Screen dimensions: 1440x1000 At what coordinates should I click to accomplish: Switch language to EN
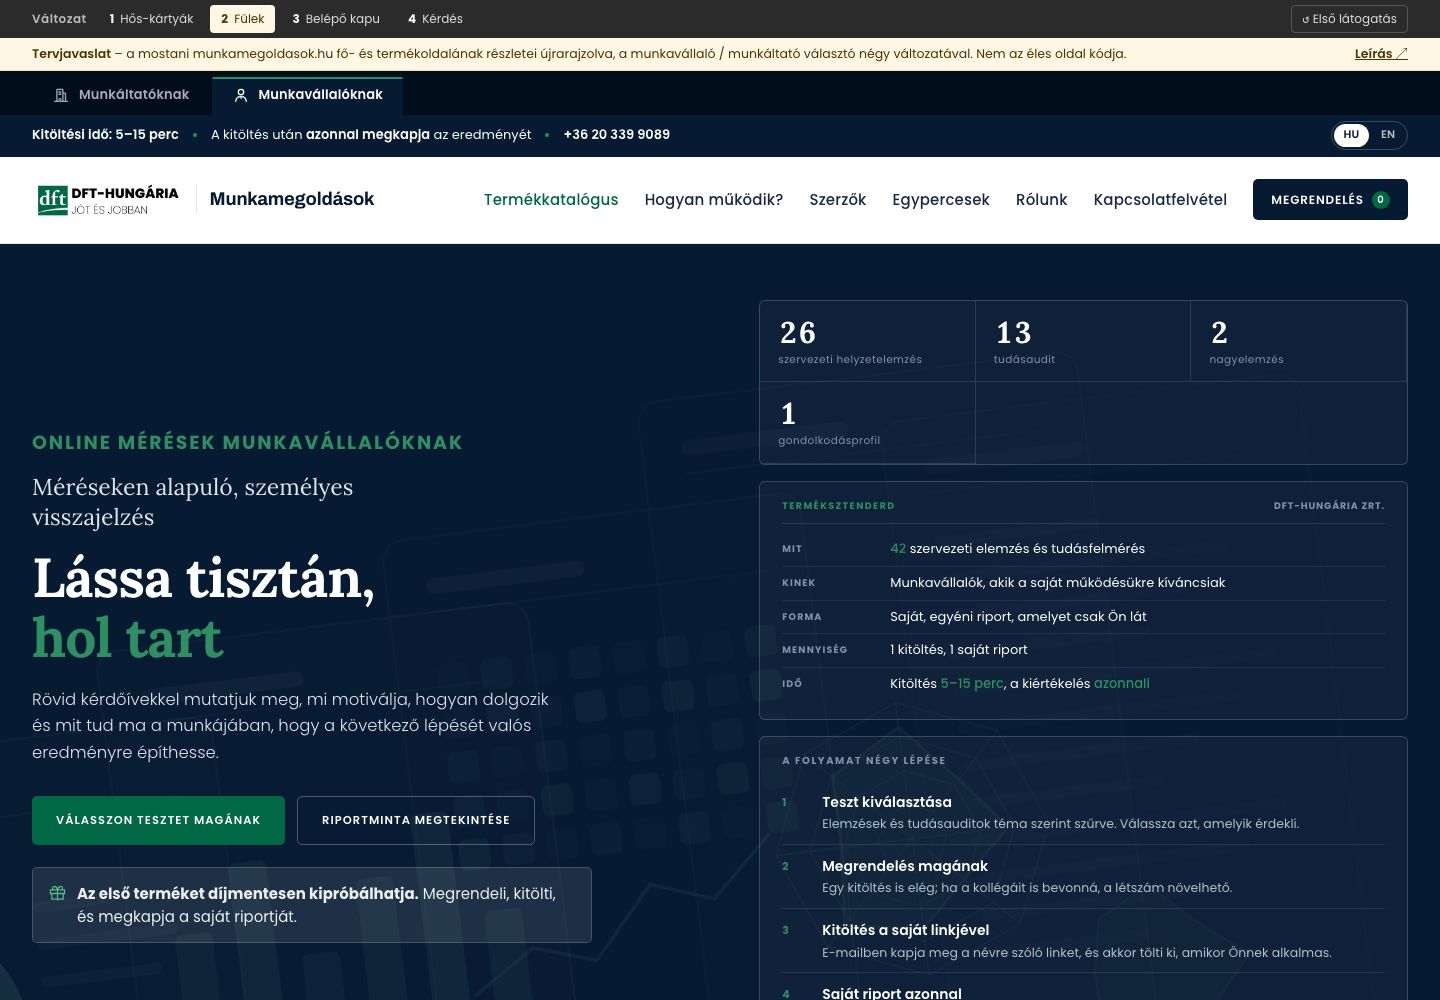coord(1388,135)
